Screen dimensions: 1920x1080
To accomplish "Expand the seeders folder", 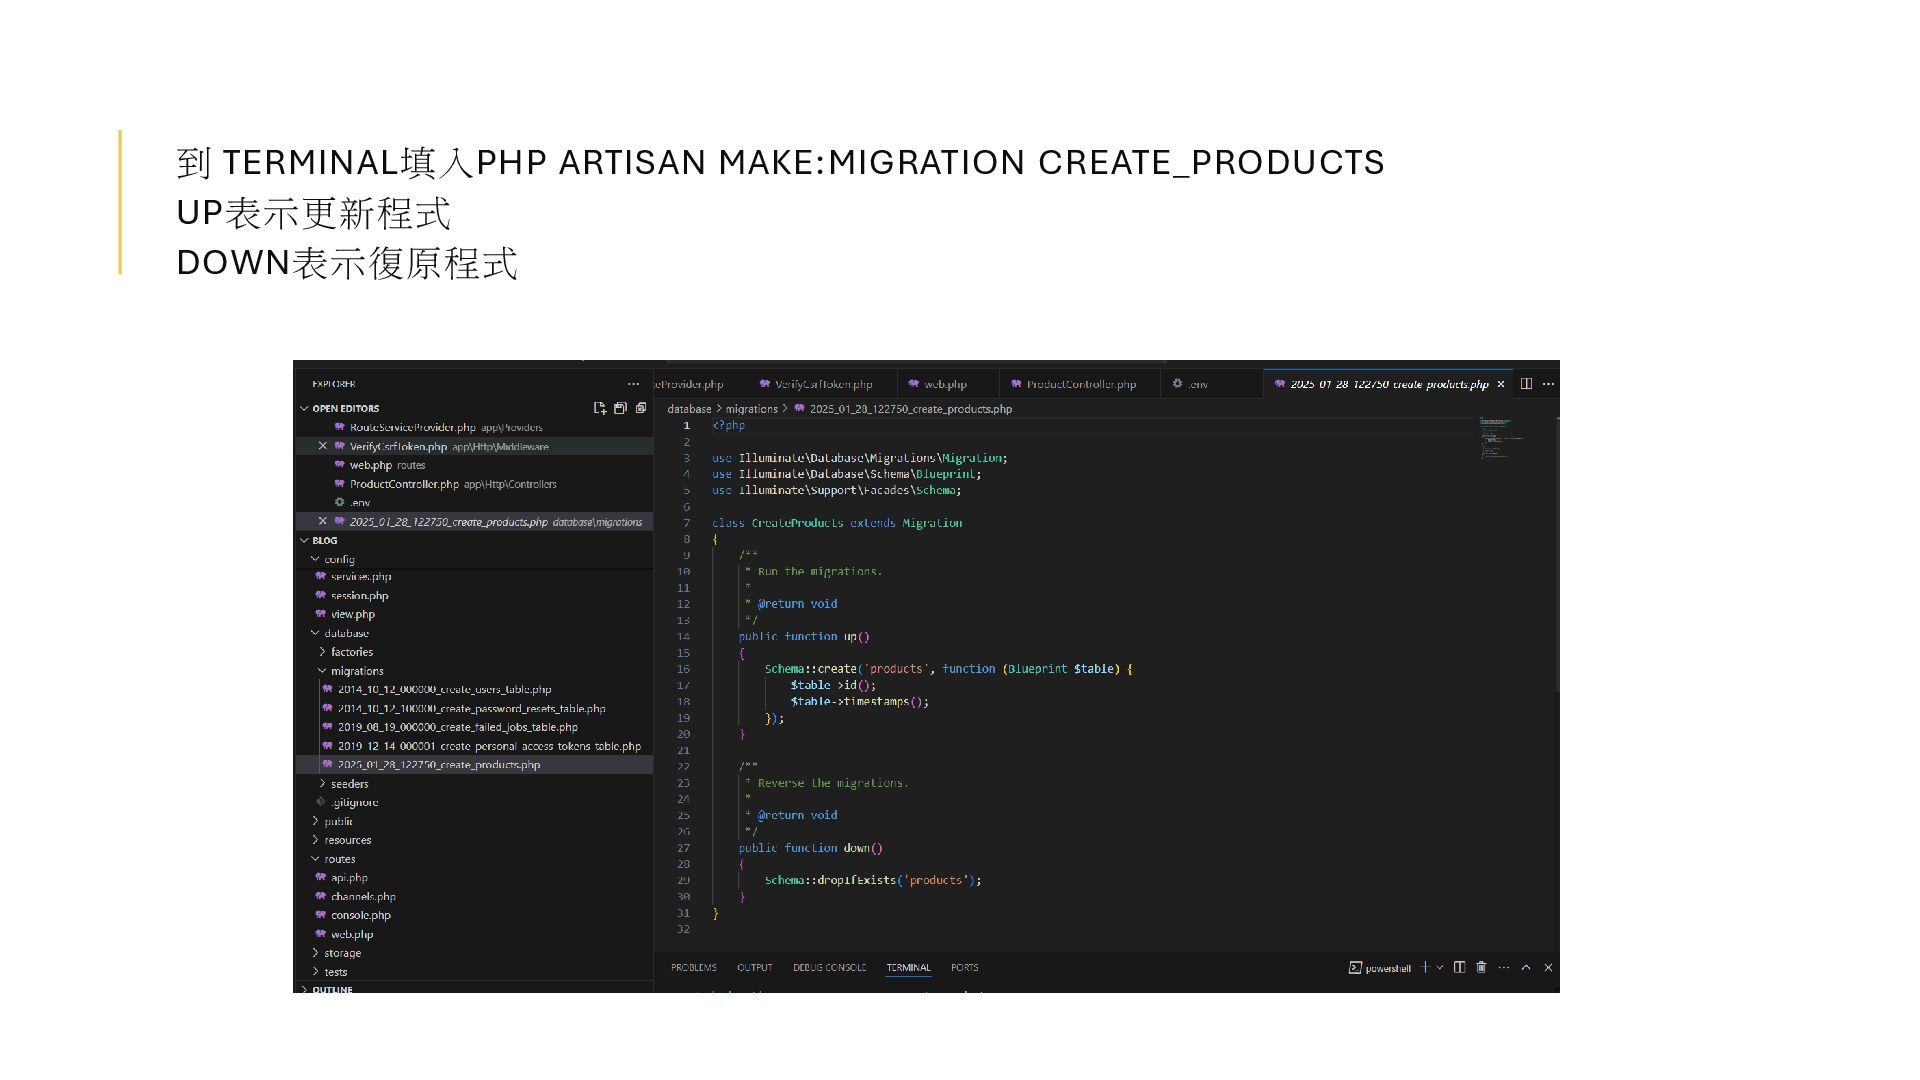I will pos(322,784).
